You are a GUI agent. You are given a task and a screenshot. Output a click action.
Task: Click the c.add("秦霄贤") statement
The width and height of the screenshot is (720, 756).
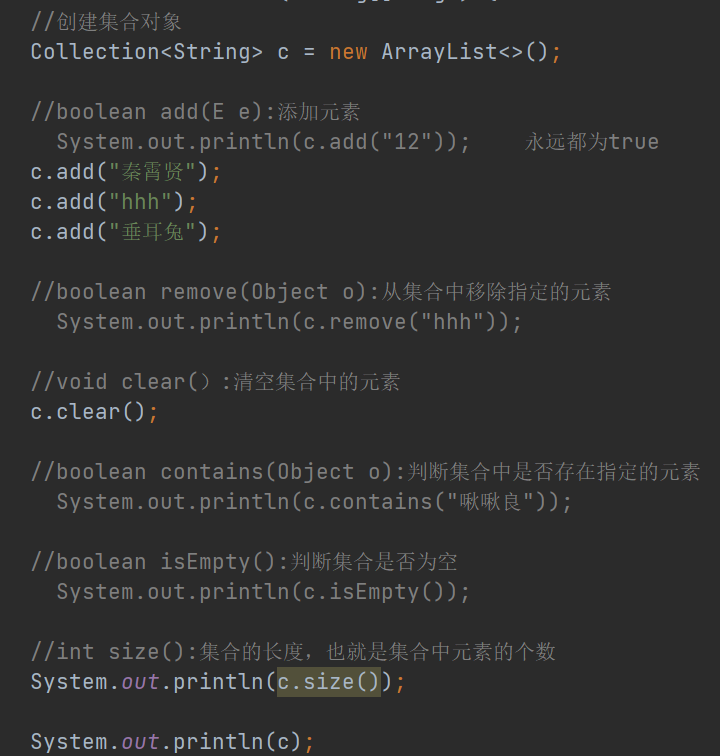(125, 172)
